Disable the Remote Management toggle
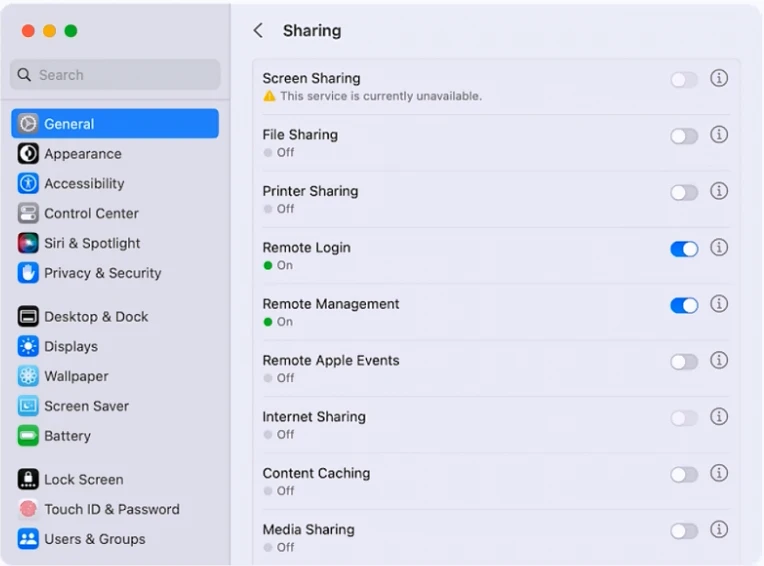Viewport: 764px width, 566px height. pos(684,305)
